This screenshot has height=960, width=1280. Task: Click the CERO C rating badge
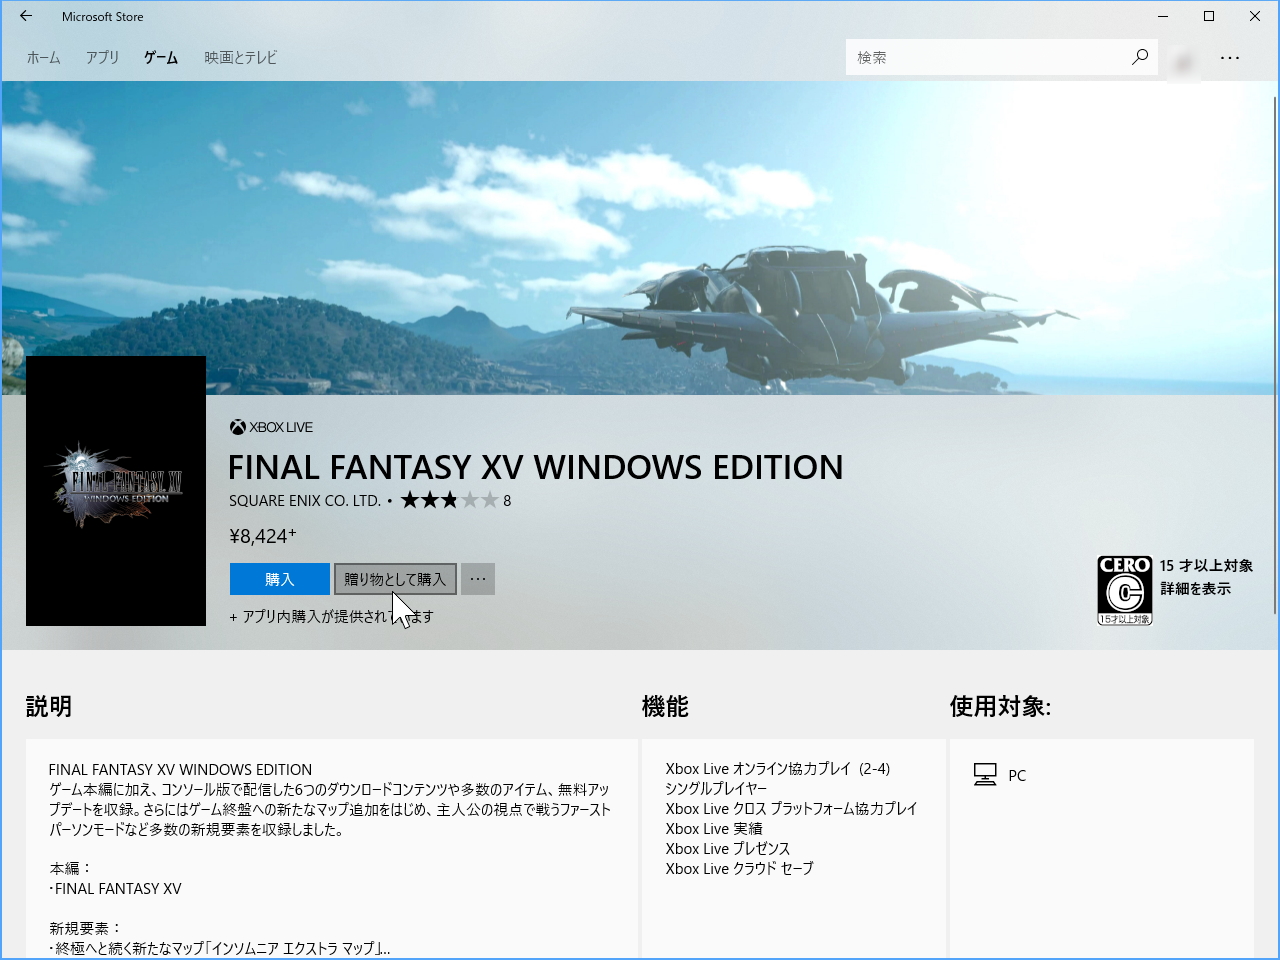(x=1125, y=590)
